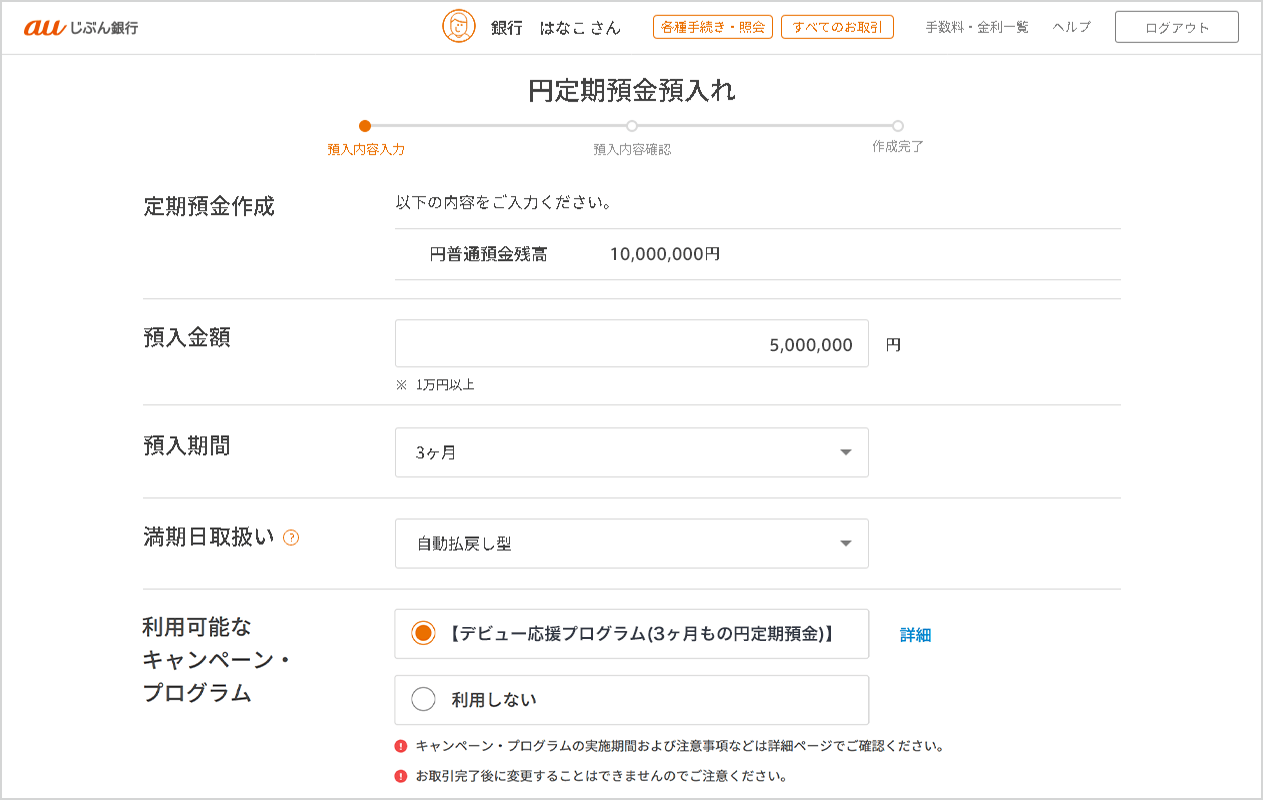The width and height of the screenshot is (1263, 800).
Task: Click the ログアウト button
Action: click(x=1176, y=27)
